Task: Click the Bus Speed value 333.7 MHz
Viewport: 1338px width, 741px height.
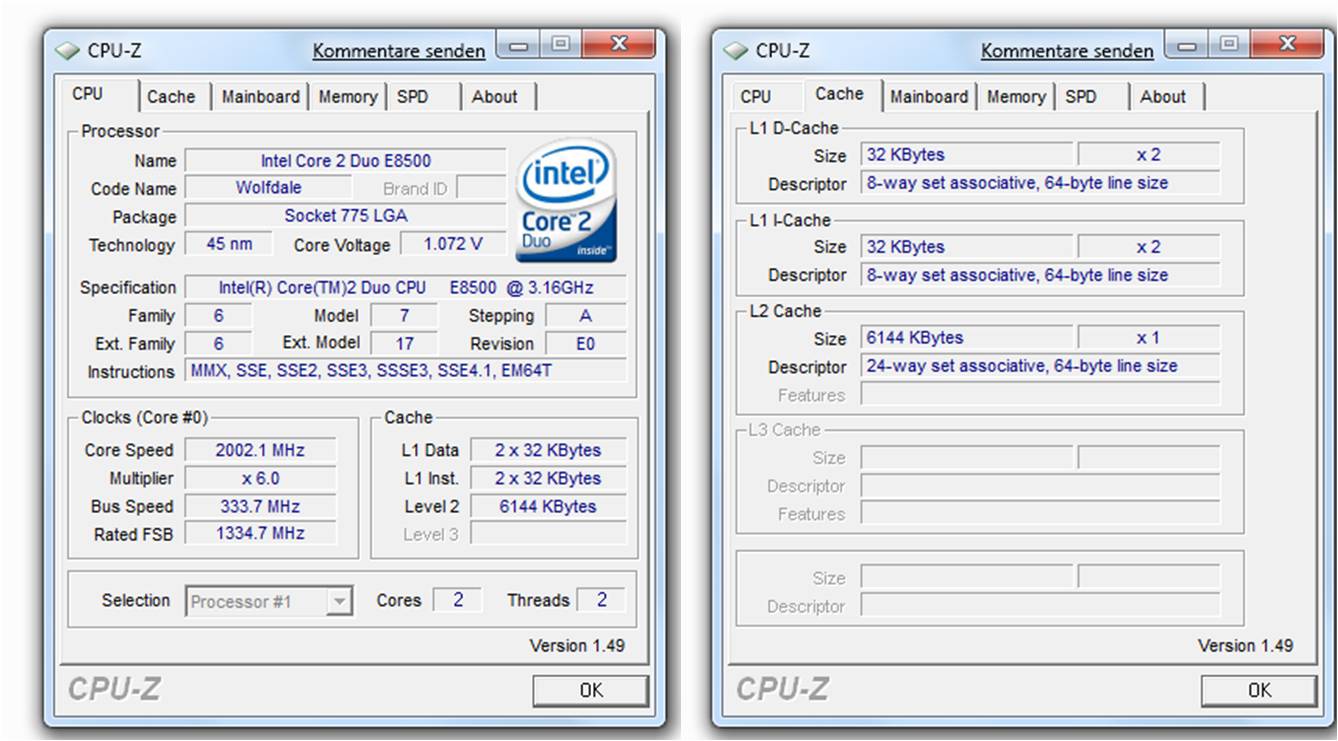Action: [x=261, y=506]
